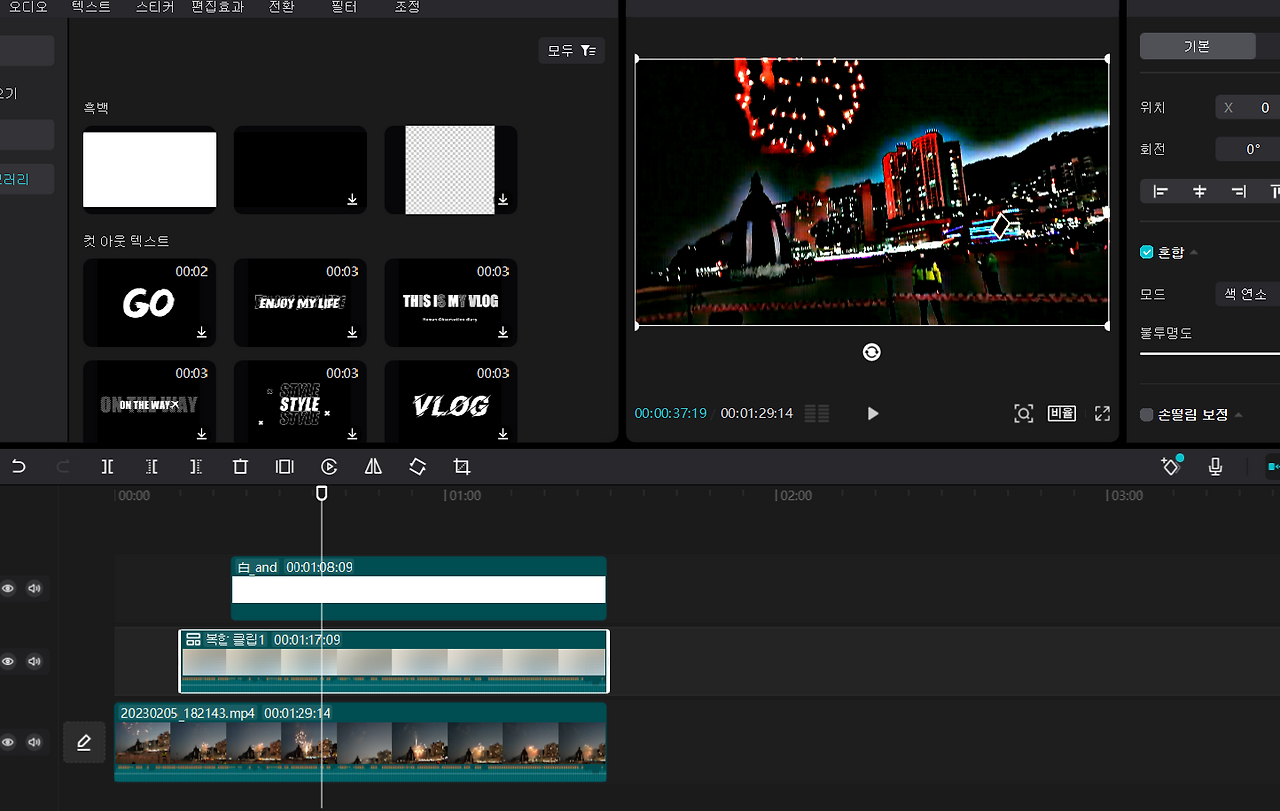Uncheck the 혼합 blend checkbox
Image resolution: width=1280 pixels, height=811 pixels.
[x=1147, y=252]
